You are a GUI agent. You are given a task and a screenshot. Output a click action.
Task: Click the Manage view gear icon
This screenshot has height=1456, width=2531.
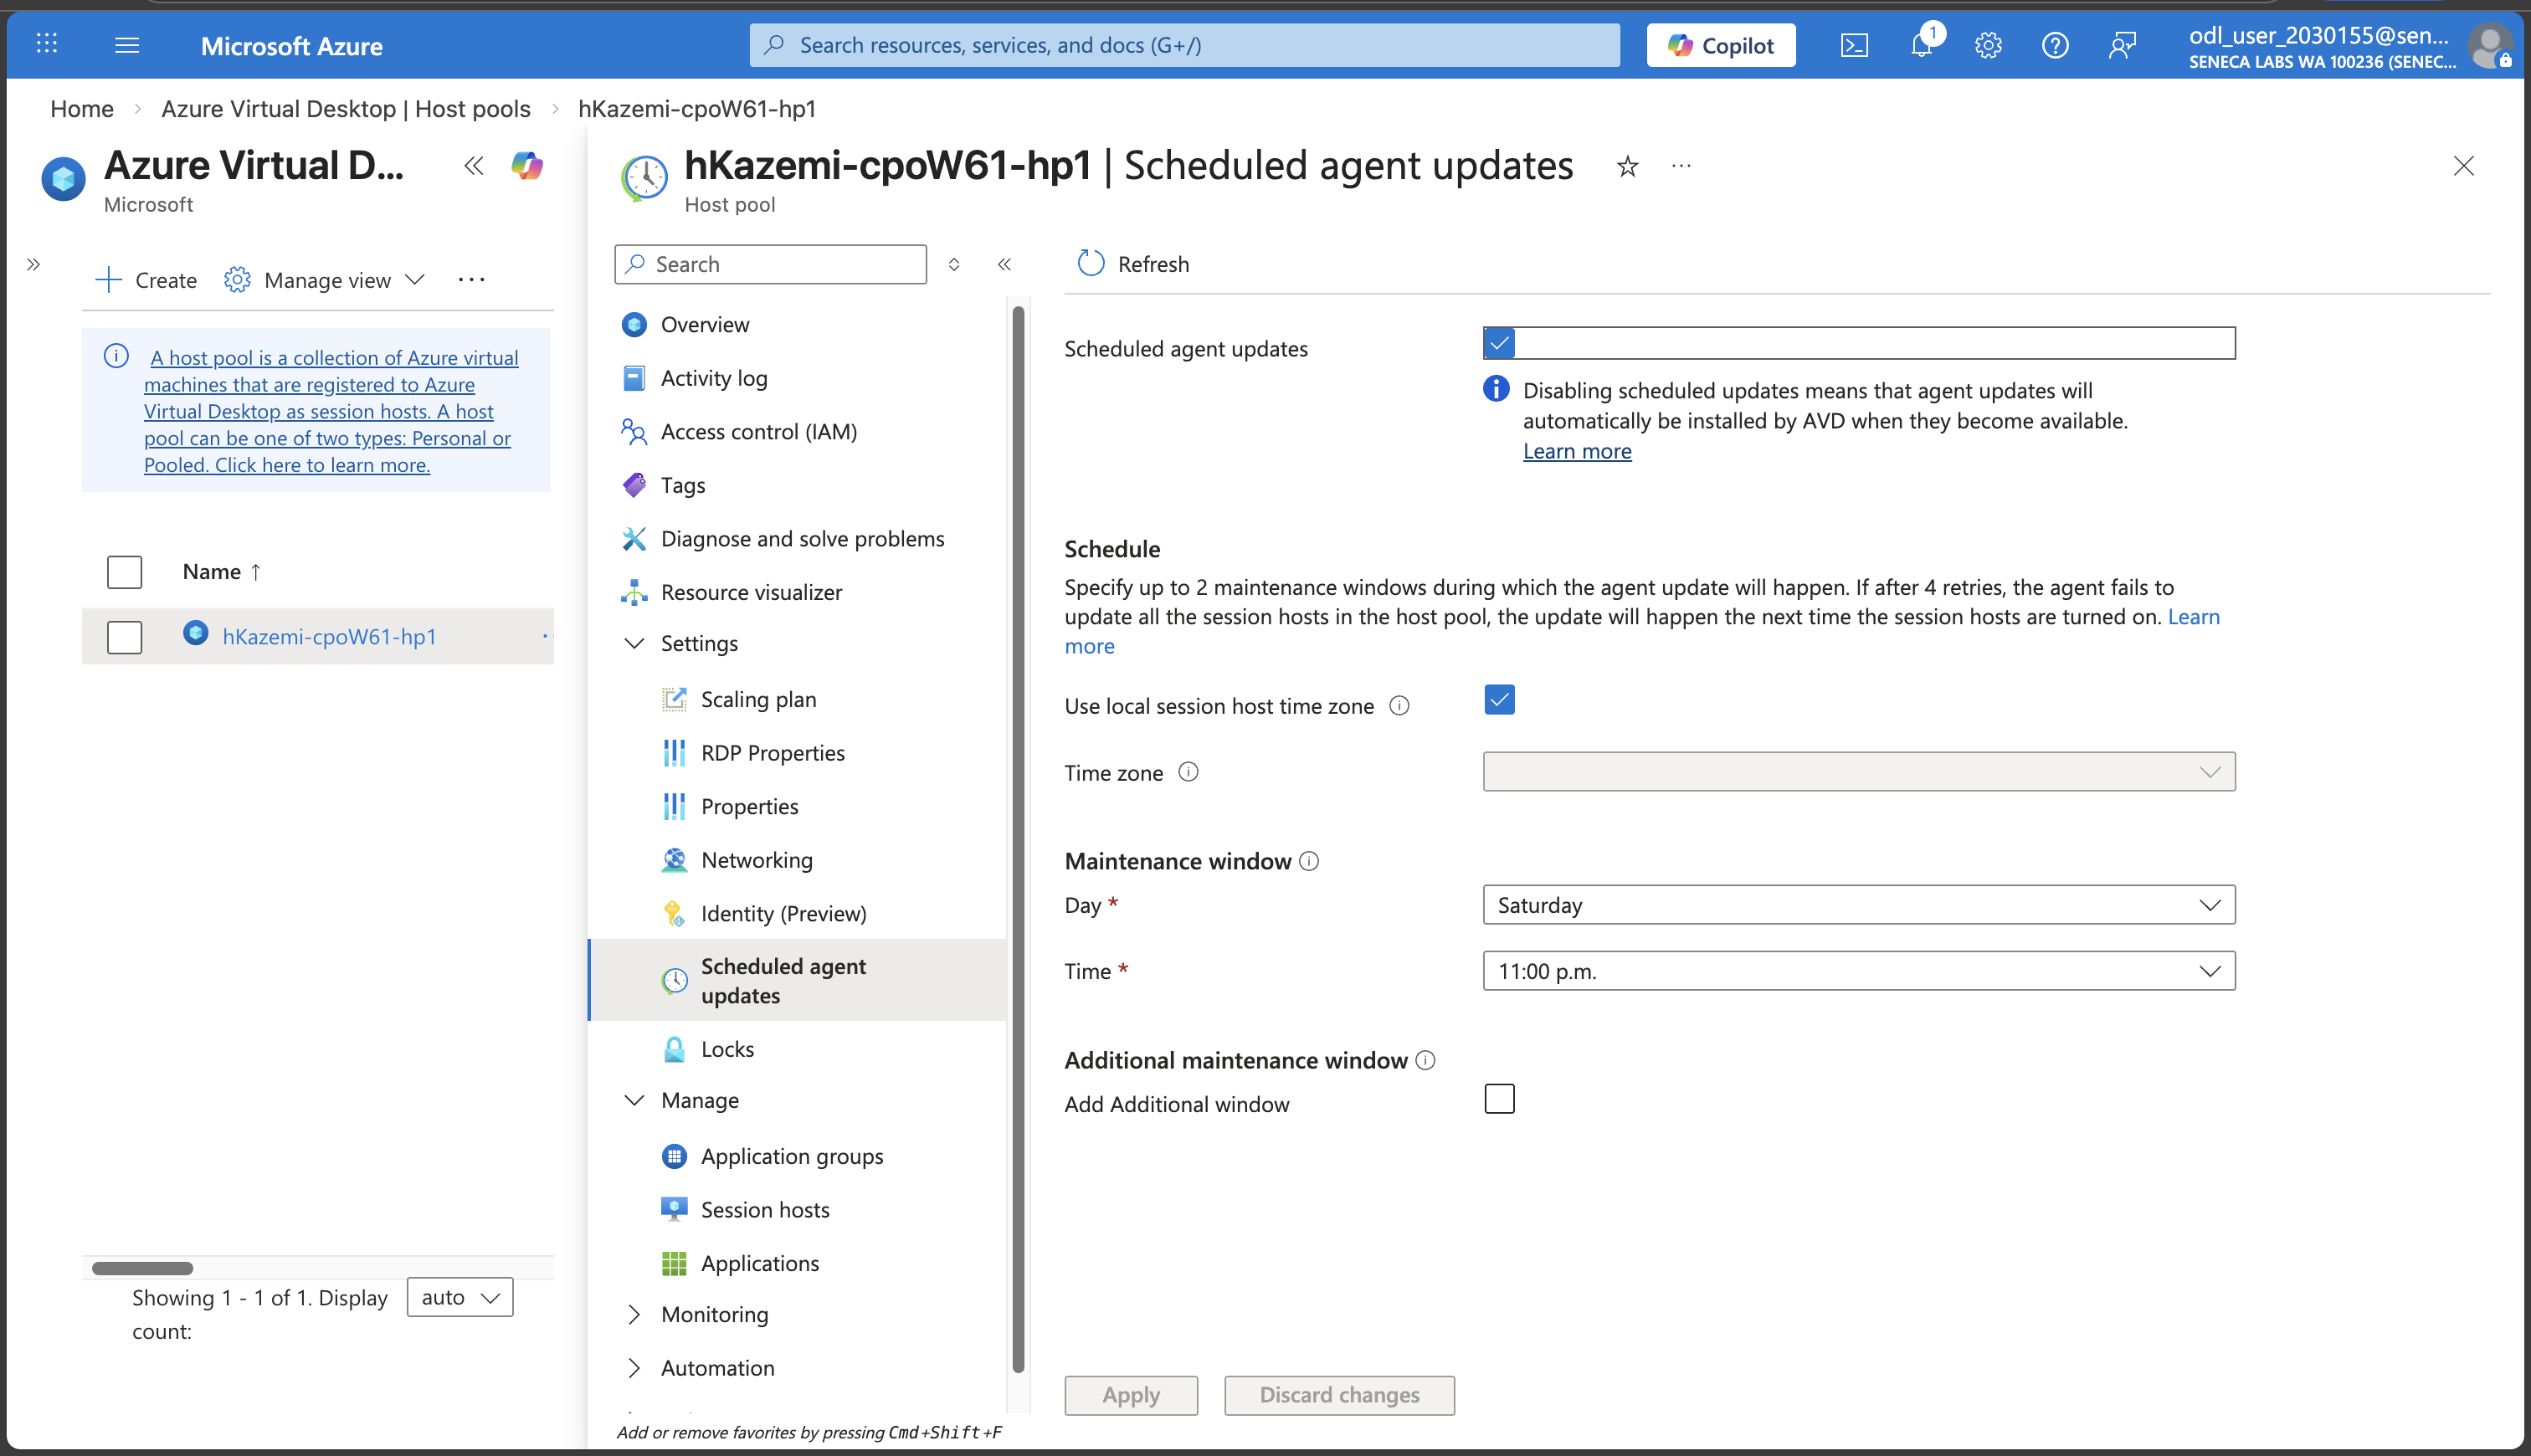(237, 280)
